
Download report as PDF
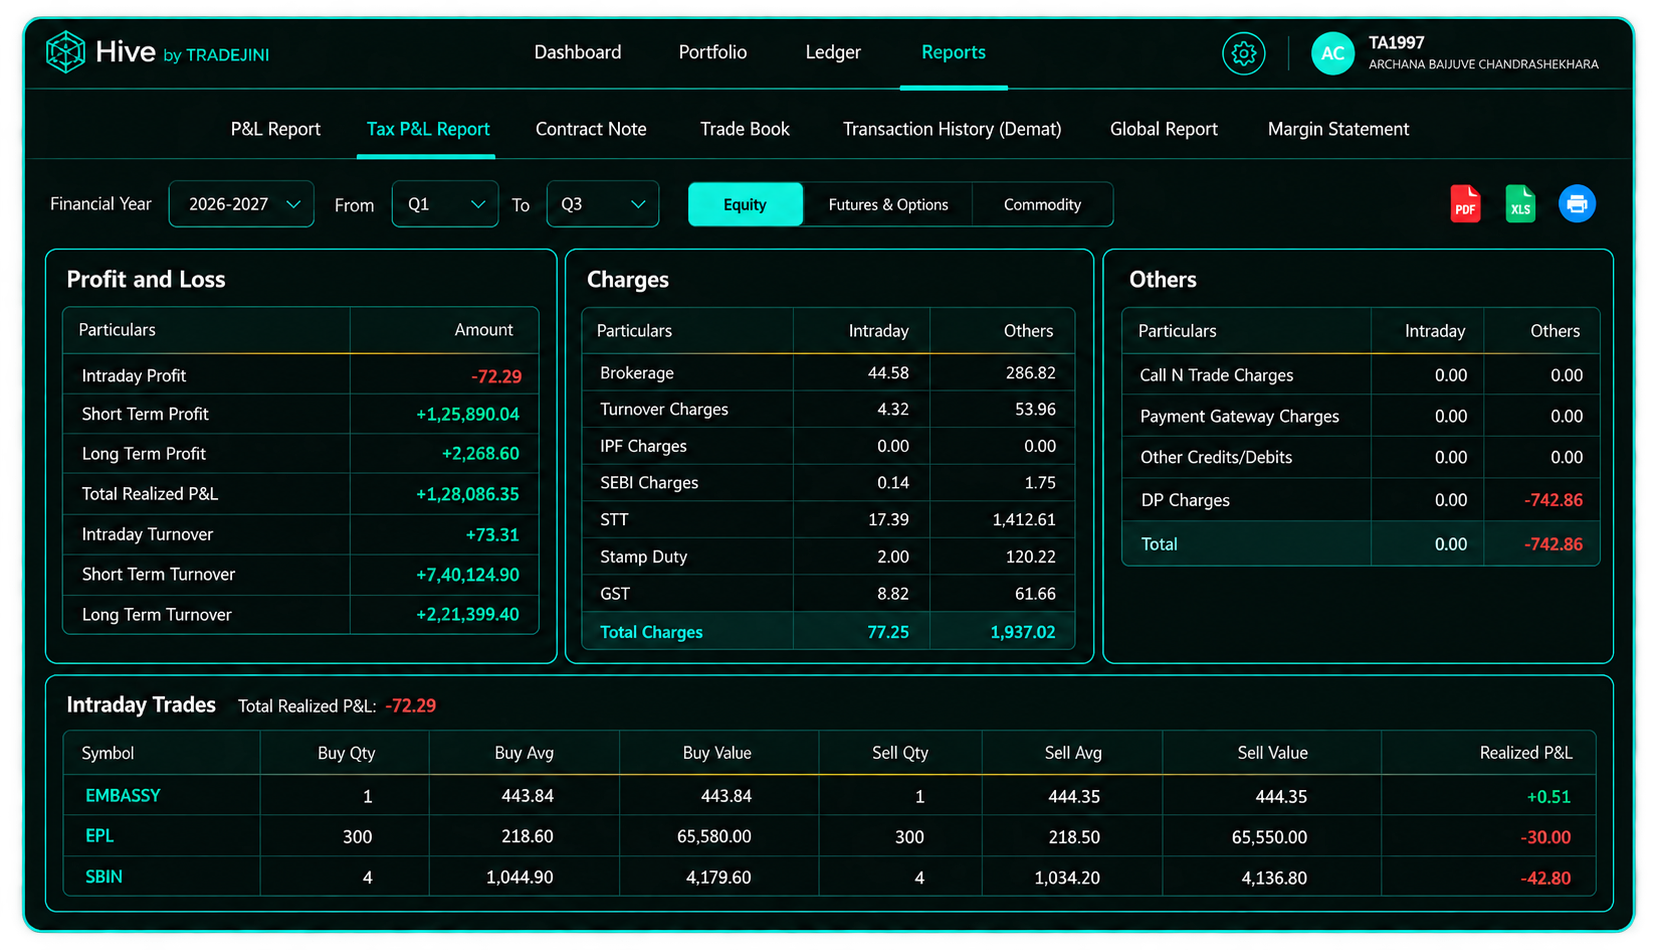(1465, 204)
